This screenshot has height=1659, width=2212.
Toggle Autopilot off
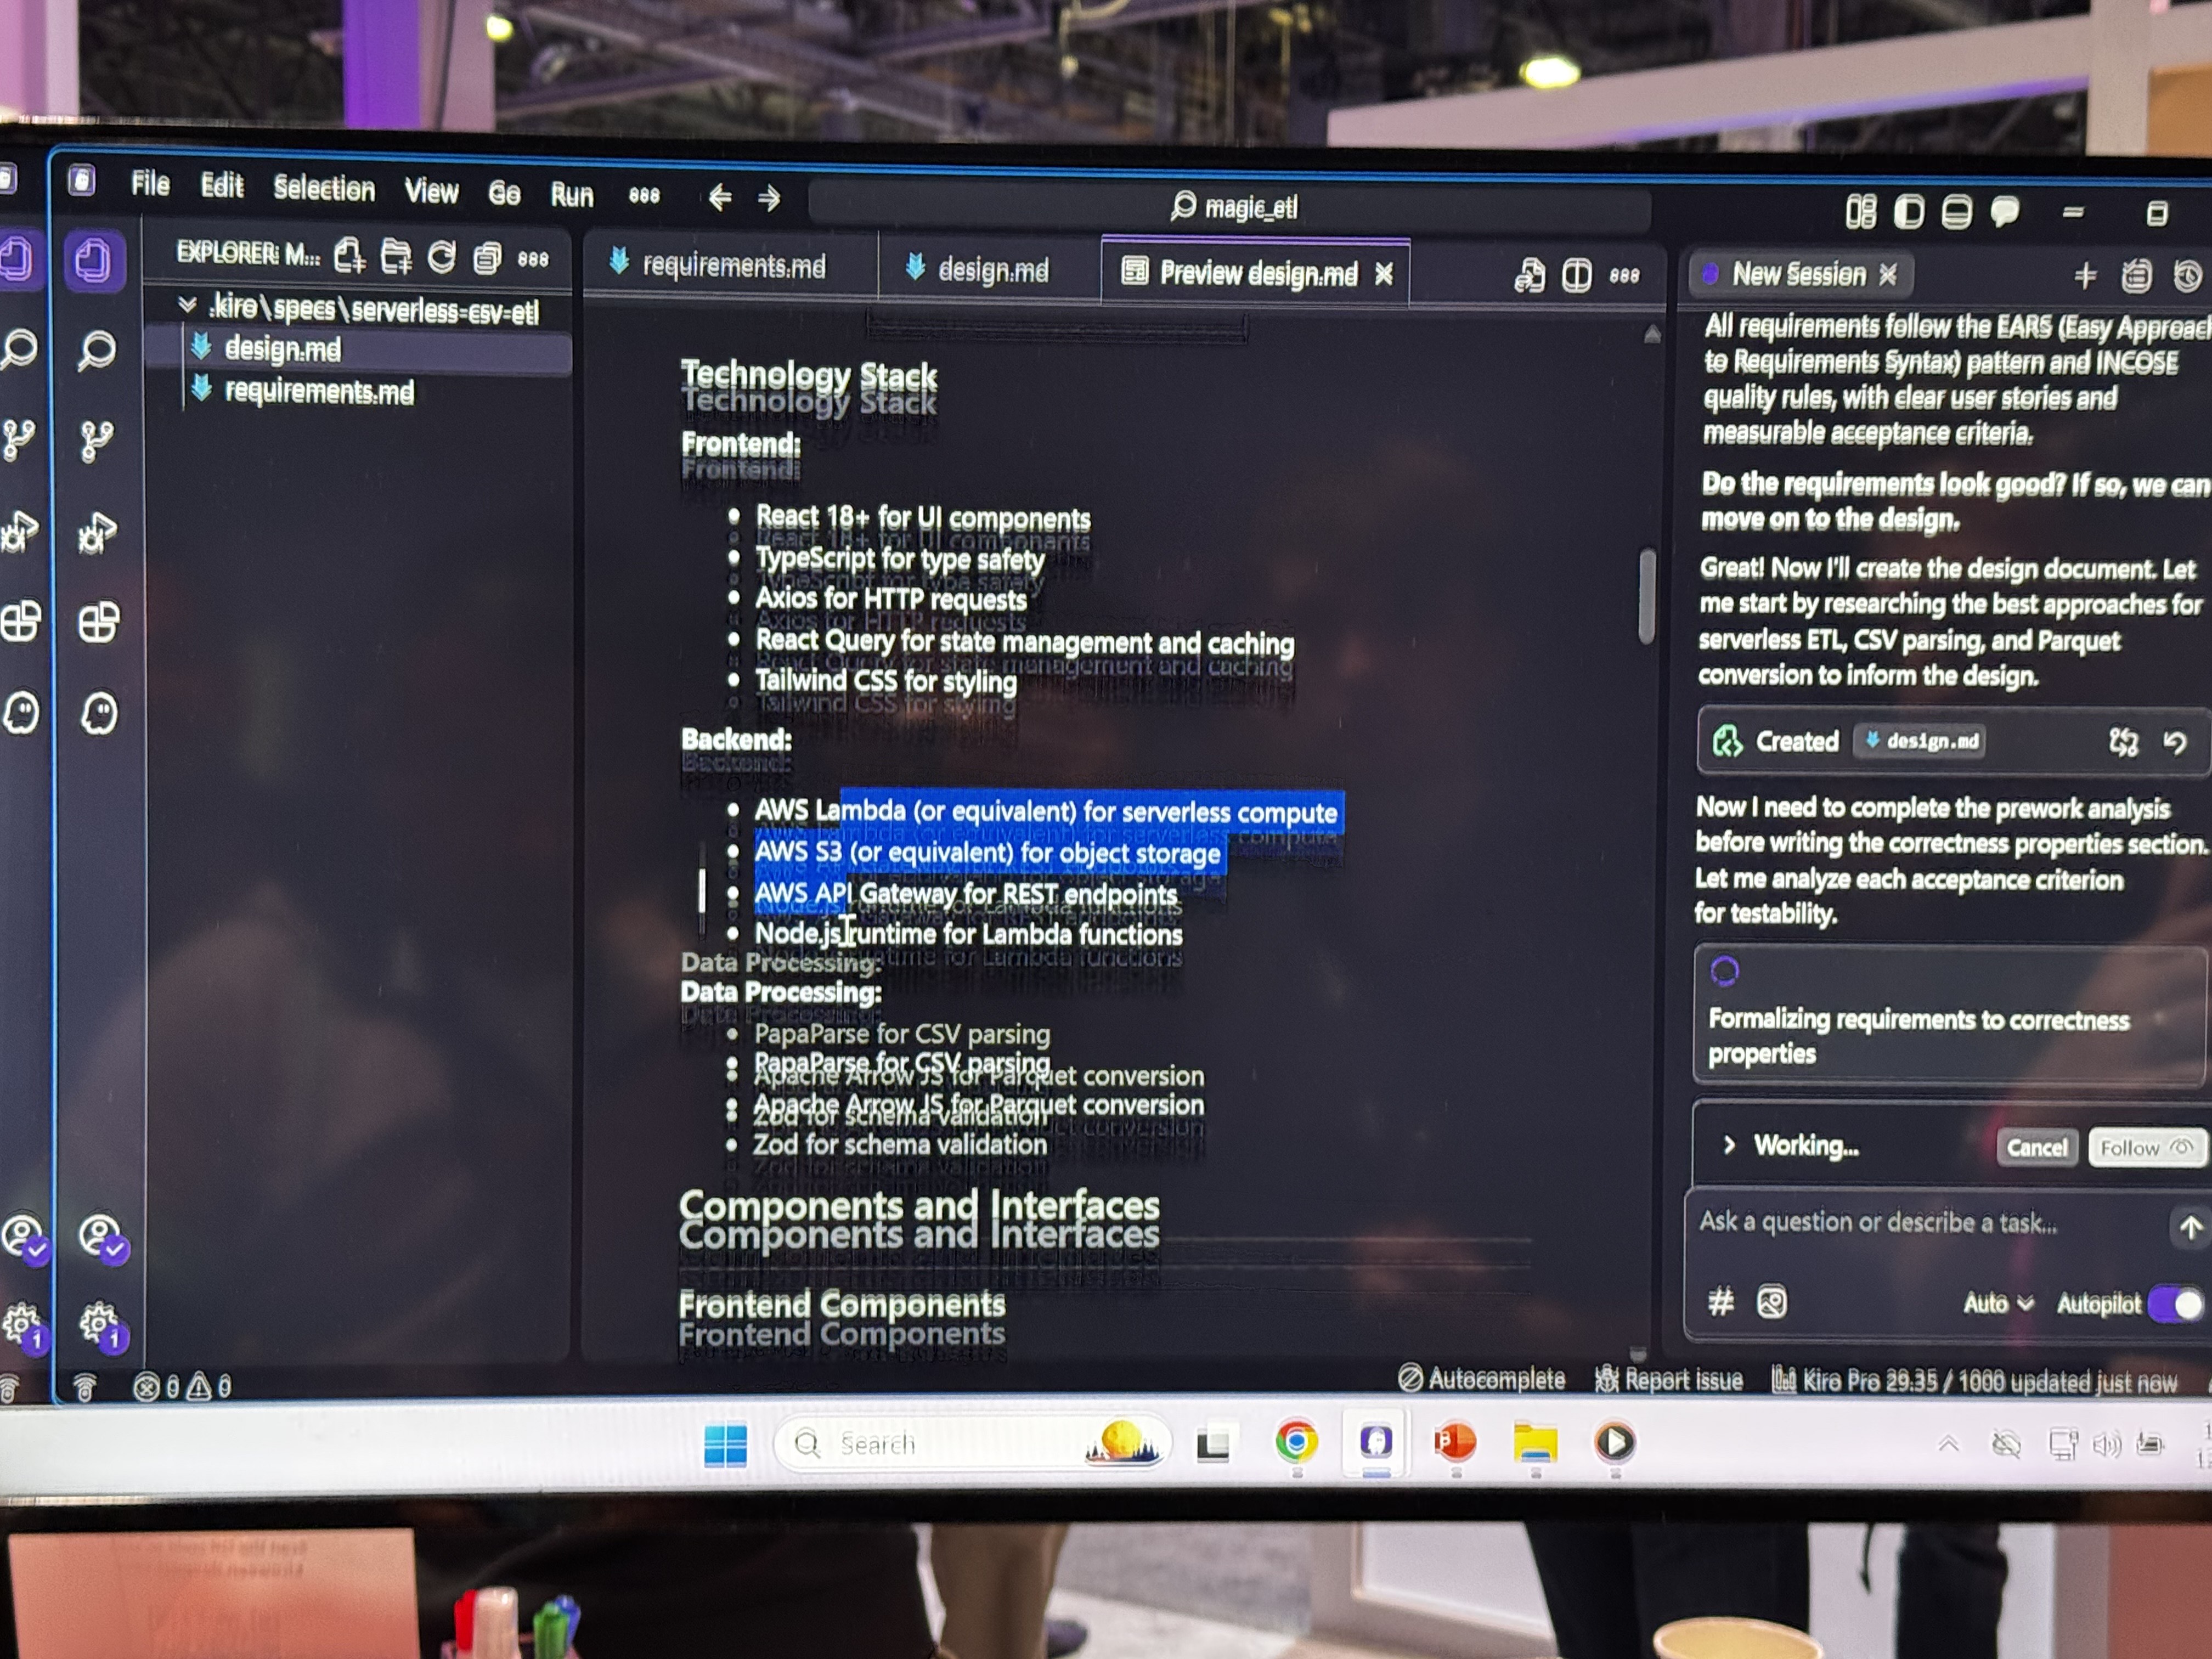click(x=2176, y=1303)
